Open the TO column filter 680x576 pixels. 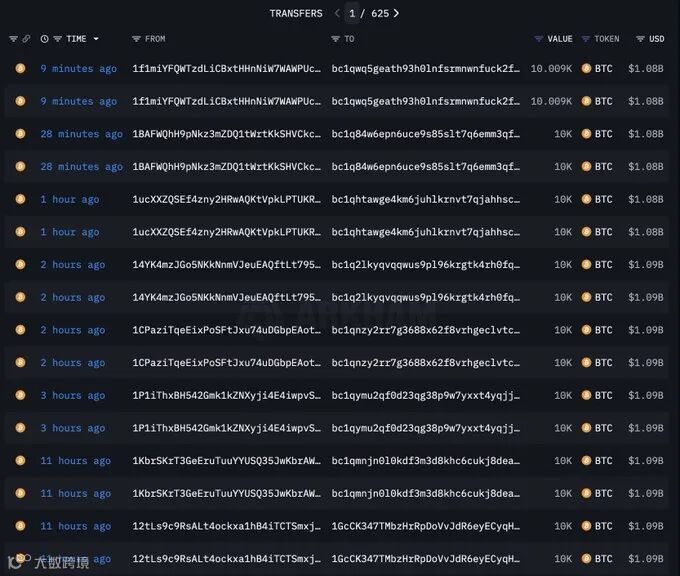click(x=335, y=39)
